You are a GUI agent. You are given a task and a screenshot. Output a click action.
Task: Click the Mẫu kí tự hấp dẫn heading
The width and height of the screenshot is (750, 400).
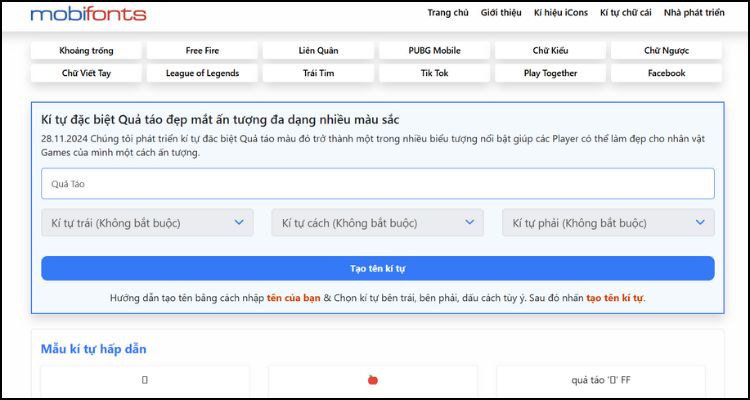(94, 349)
